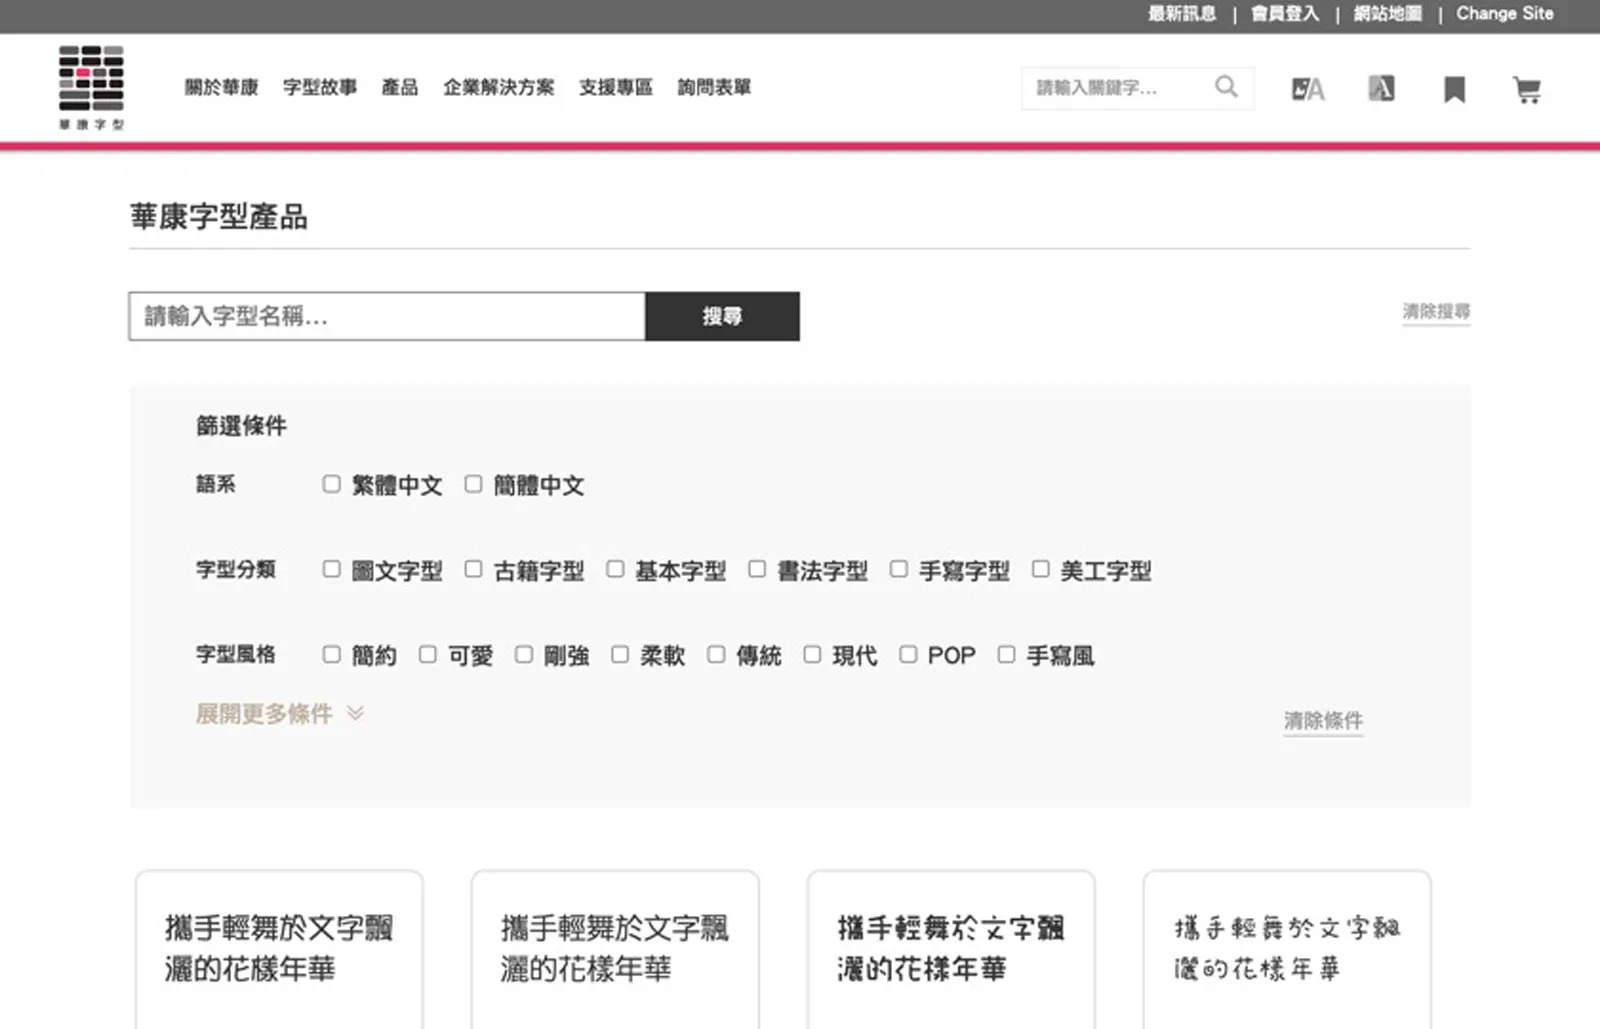Open the font preview tool icon
1600x1029 pixels.
pyautogui.click(x=1308, y=89)
